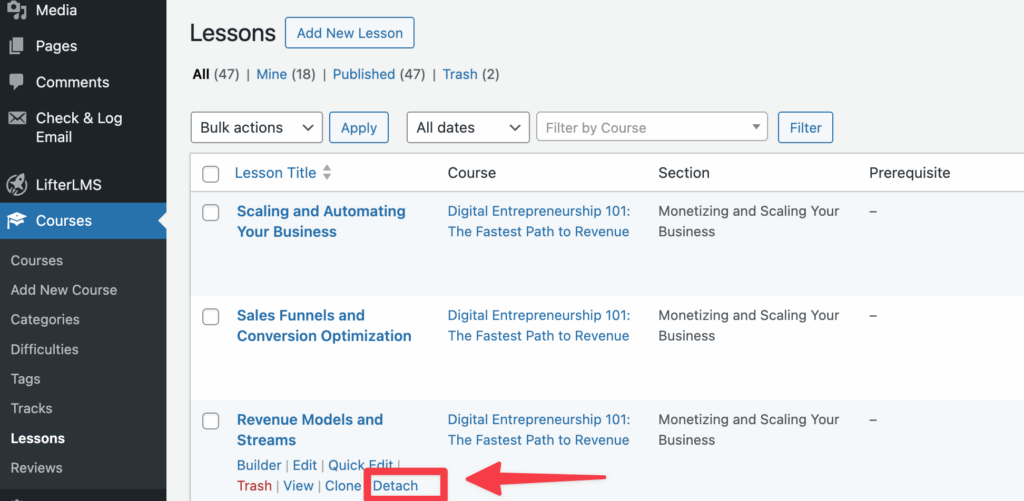This screenshot has height=501, width=1024.
Task: Click the Check & Log Email envelope icon
Action: pos(17,118)
